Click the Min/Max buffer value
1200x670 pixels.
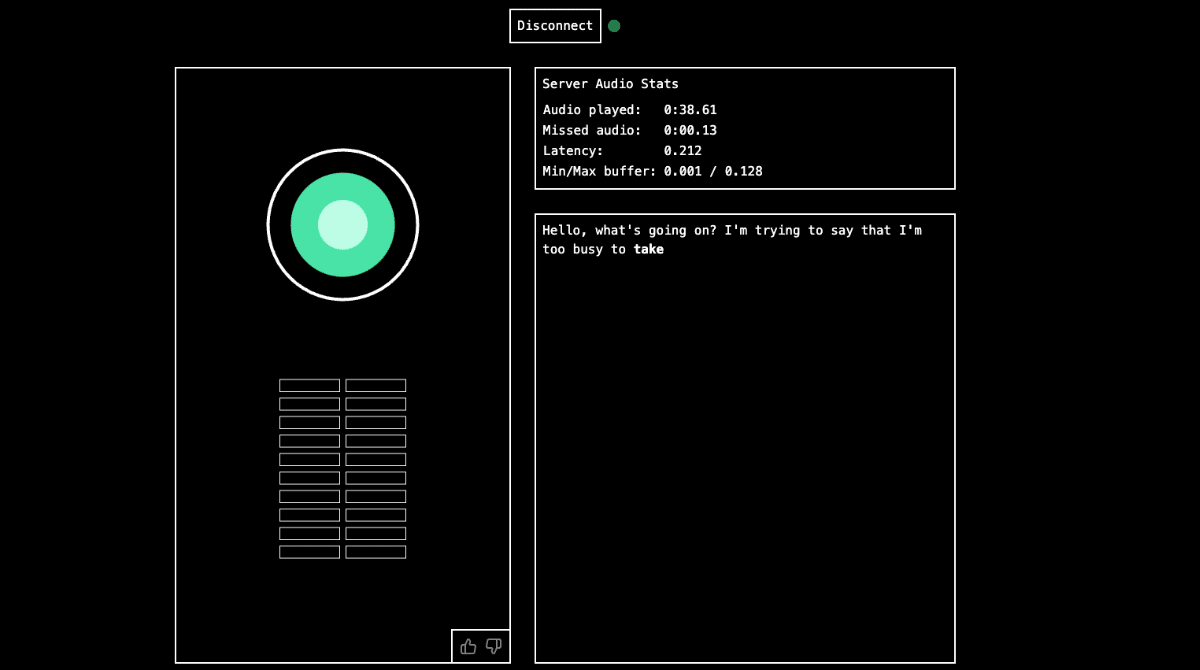[713, 171]
